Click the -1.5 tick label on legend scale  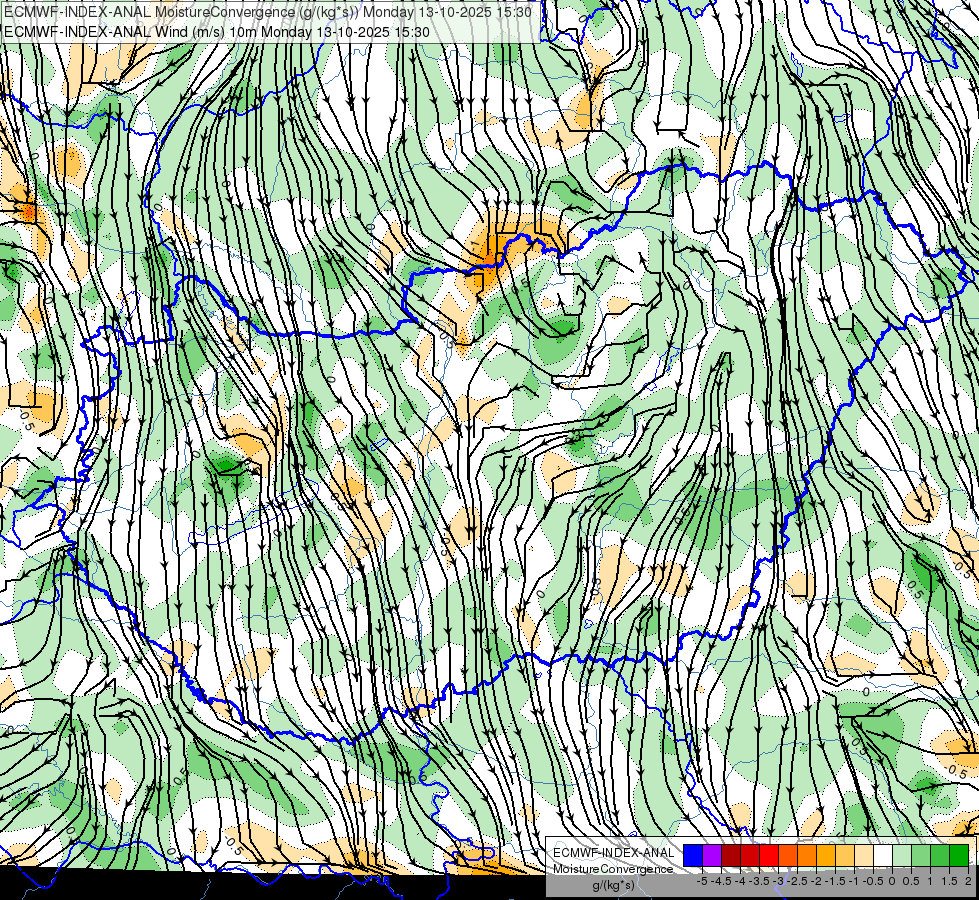tap(835, 881)
